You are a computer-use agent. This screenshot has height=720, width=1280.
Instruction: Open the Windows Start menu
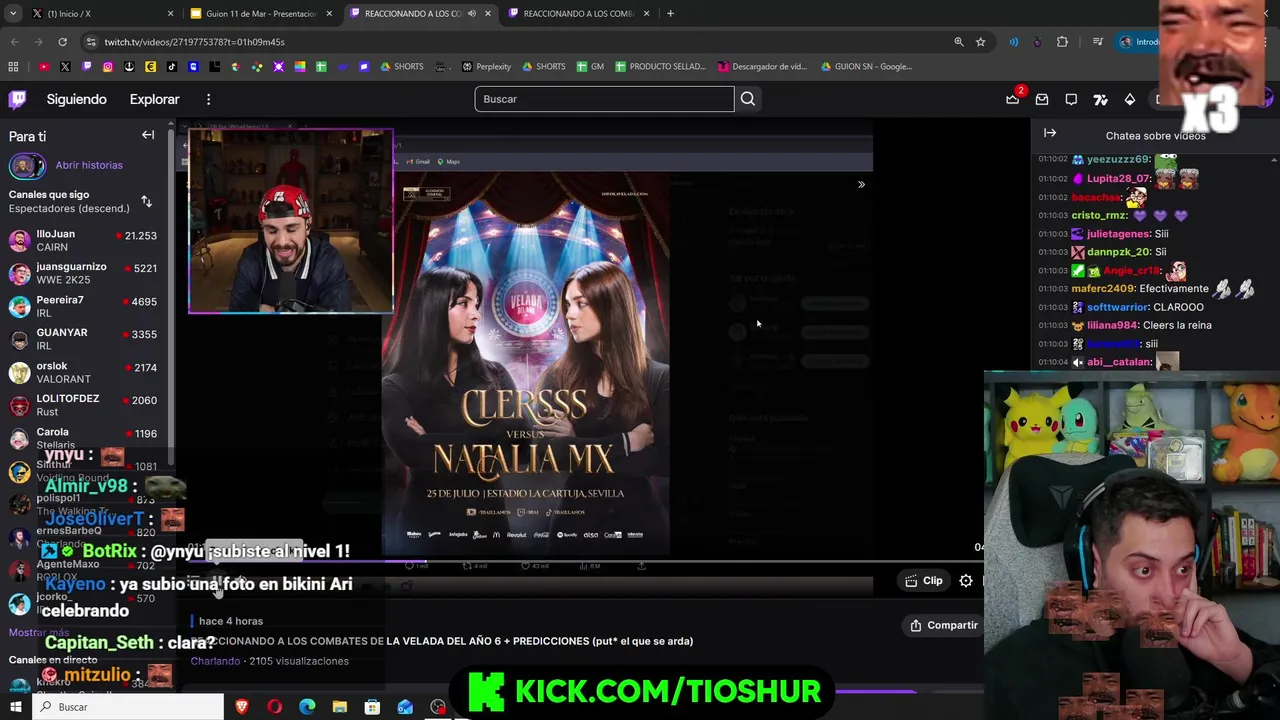coord(15,707)
